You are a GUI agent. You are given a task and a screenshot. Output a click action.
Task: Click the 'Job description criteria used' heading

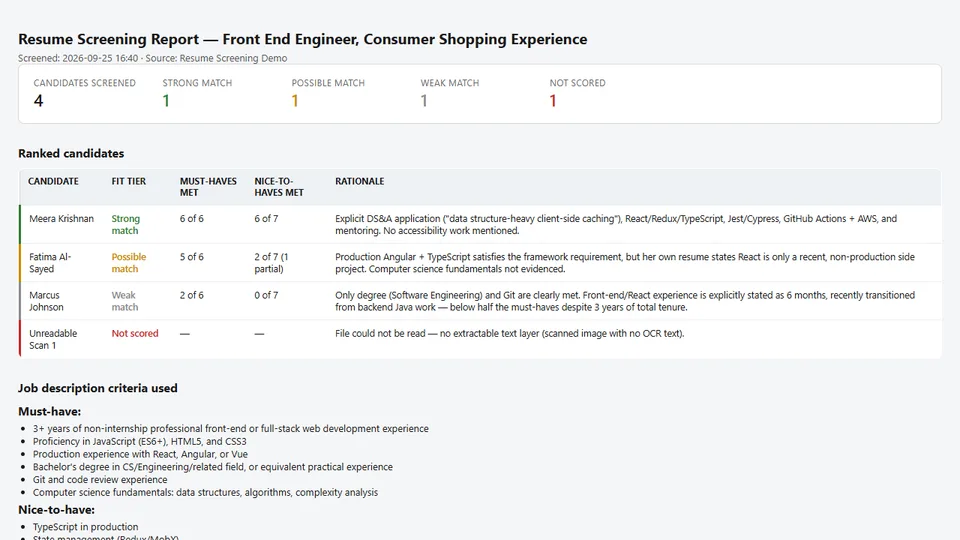coord(97,388)
